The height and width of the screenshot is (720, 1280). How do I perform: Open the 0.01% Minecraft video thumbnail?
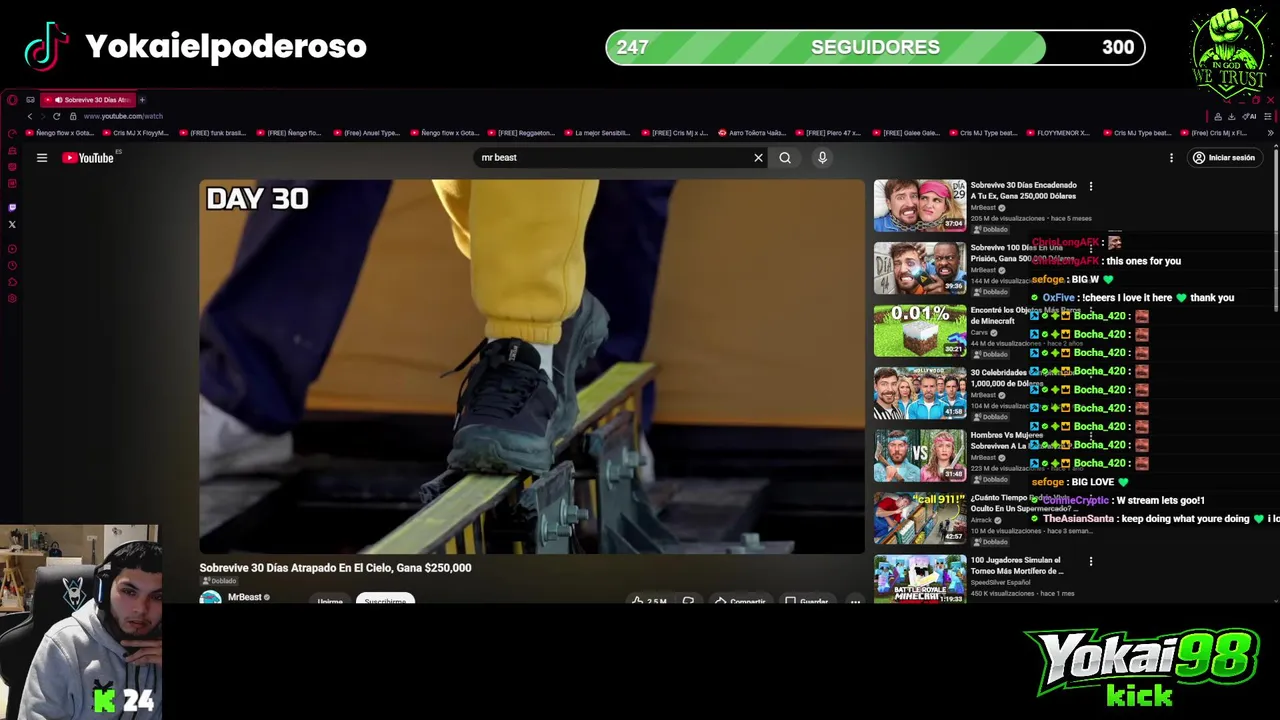920,331
